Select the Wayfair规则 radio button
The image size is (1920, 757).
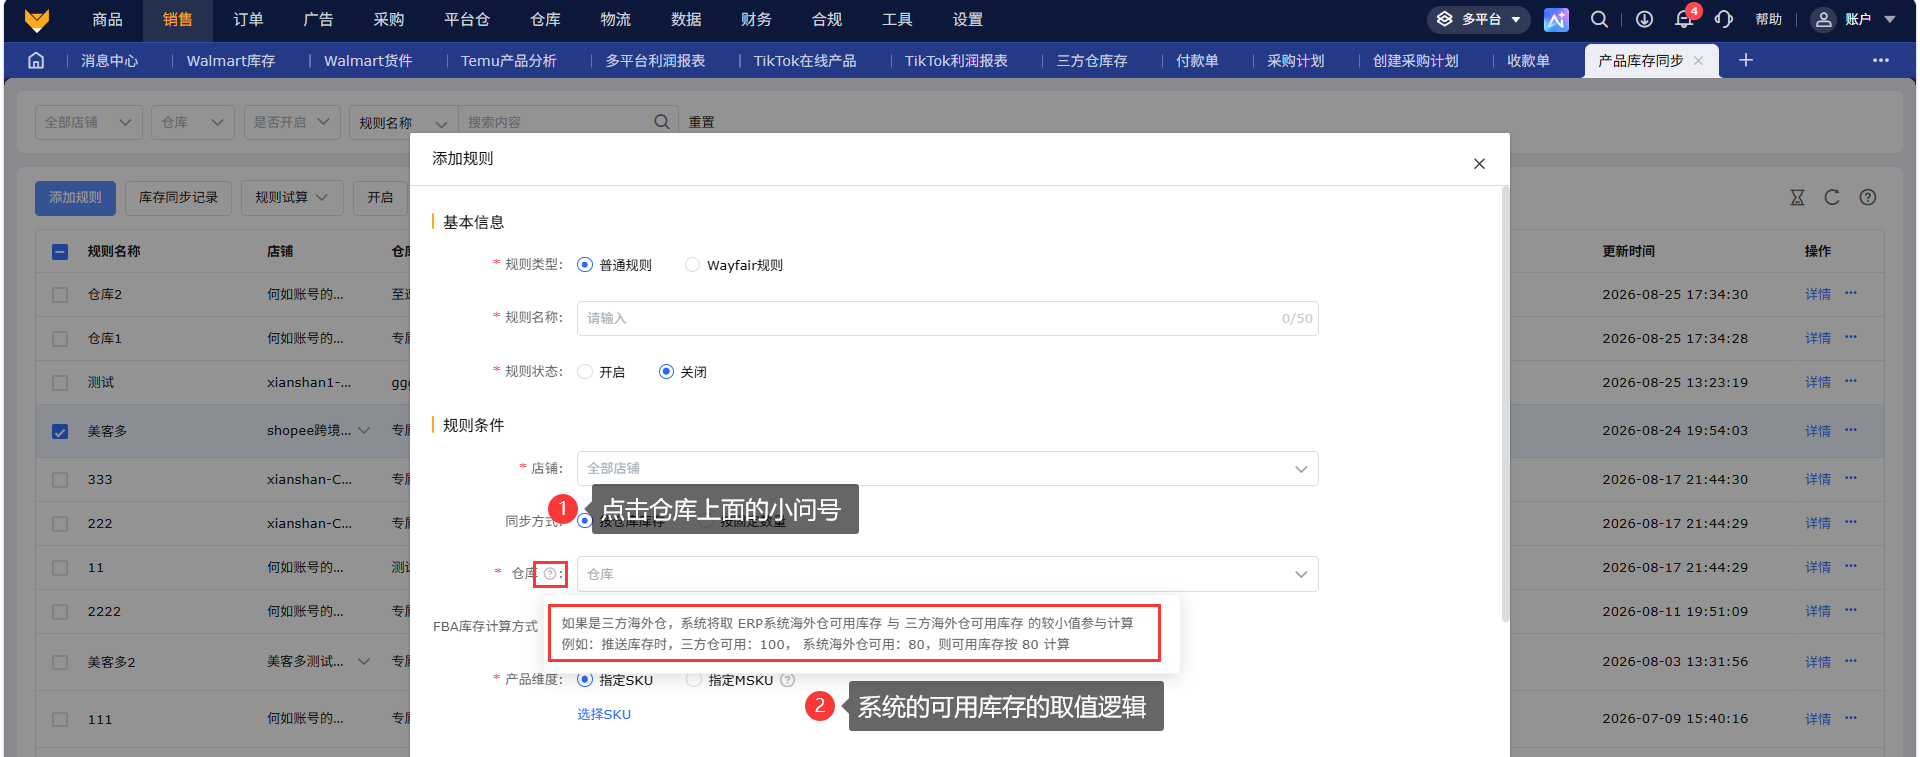click(692, 265)
